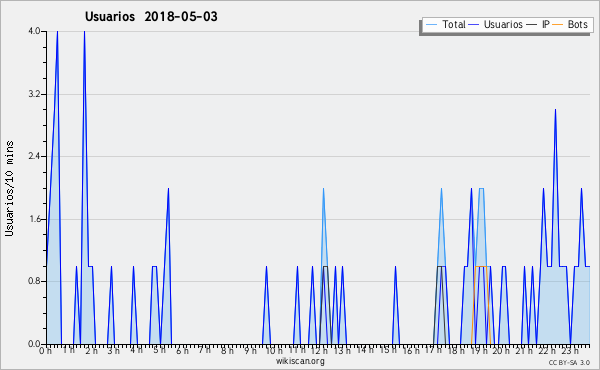Click the '0 h' x-axis label
This screenshot has width=600, height=370.
[x=46, y=351]
